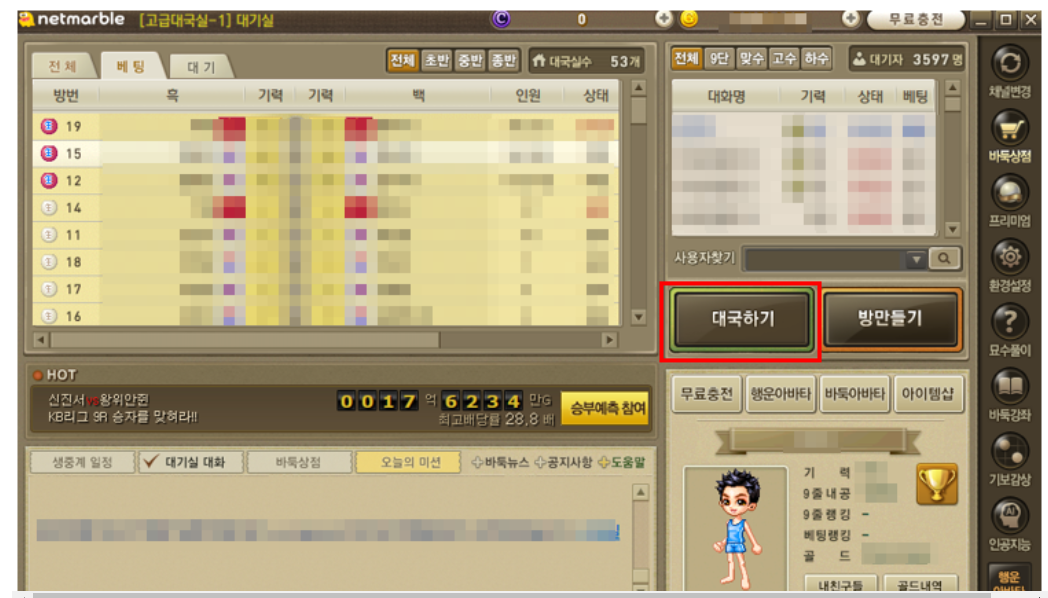Open the 기보감상 sidebar icon
1048x598 pixels.
(1009, 452)
